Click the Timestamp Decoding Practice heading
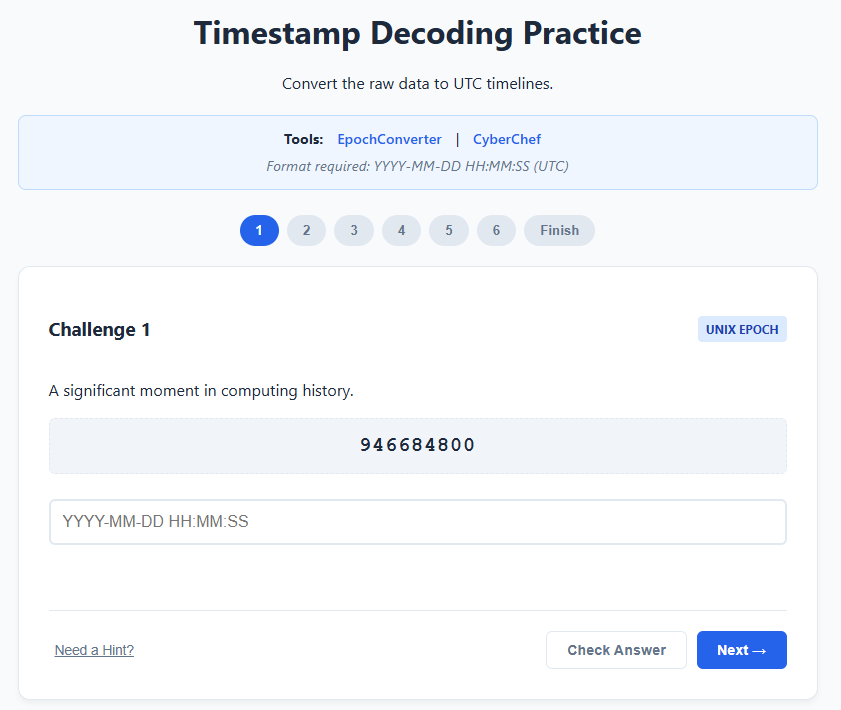 (x=418, y=33)
